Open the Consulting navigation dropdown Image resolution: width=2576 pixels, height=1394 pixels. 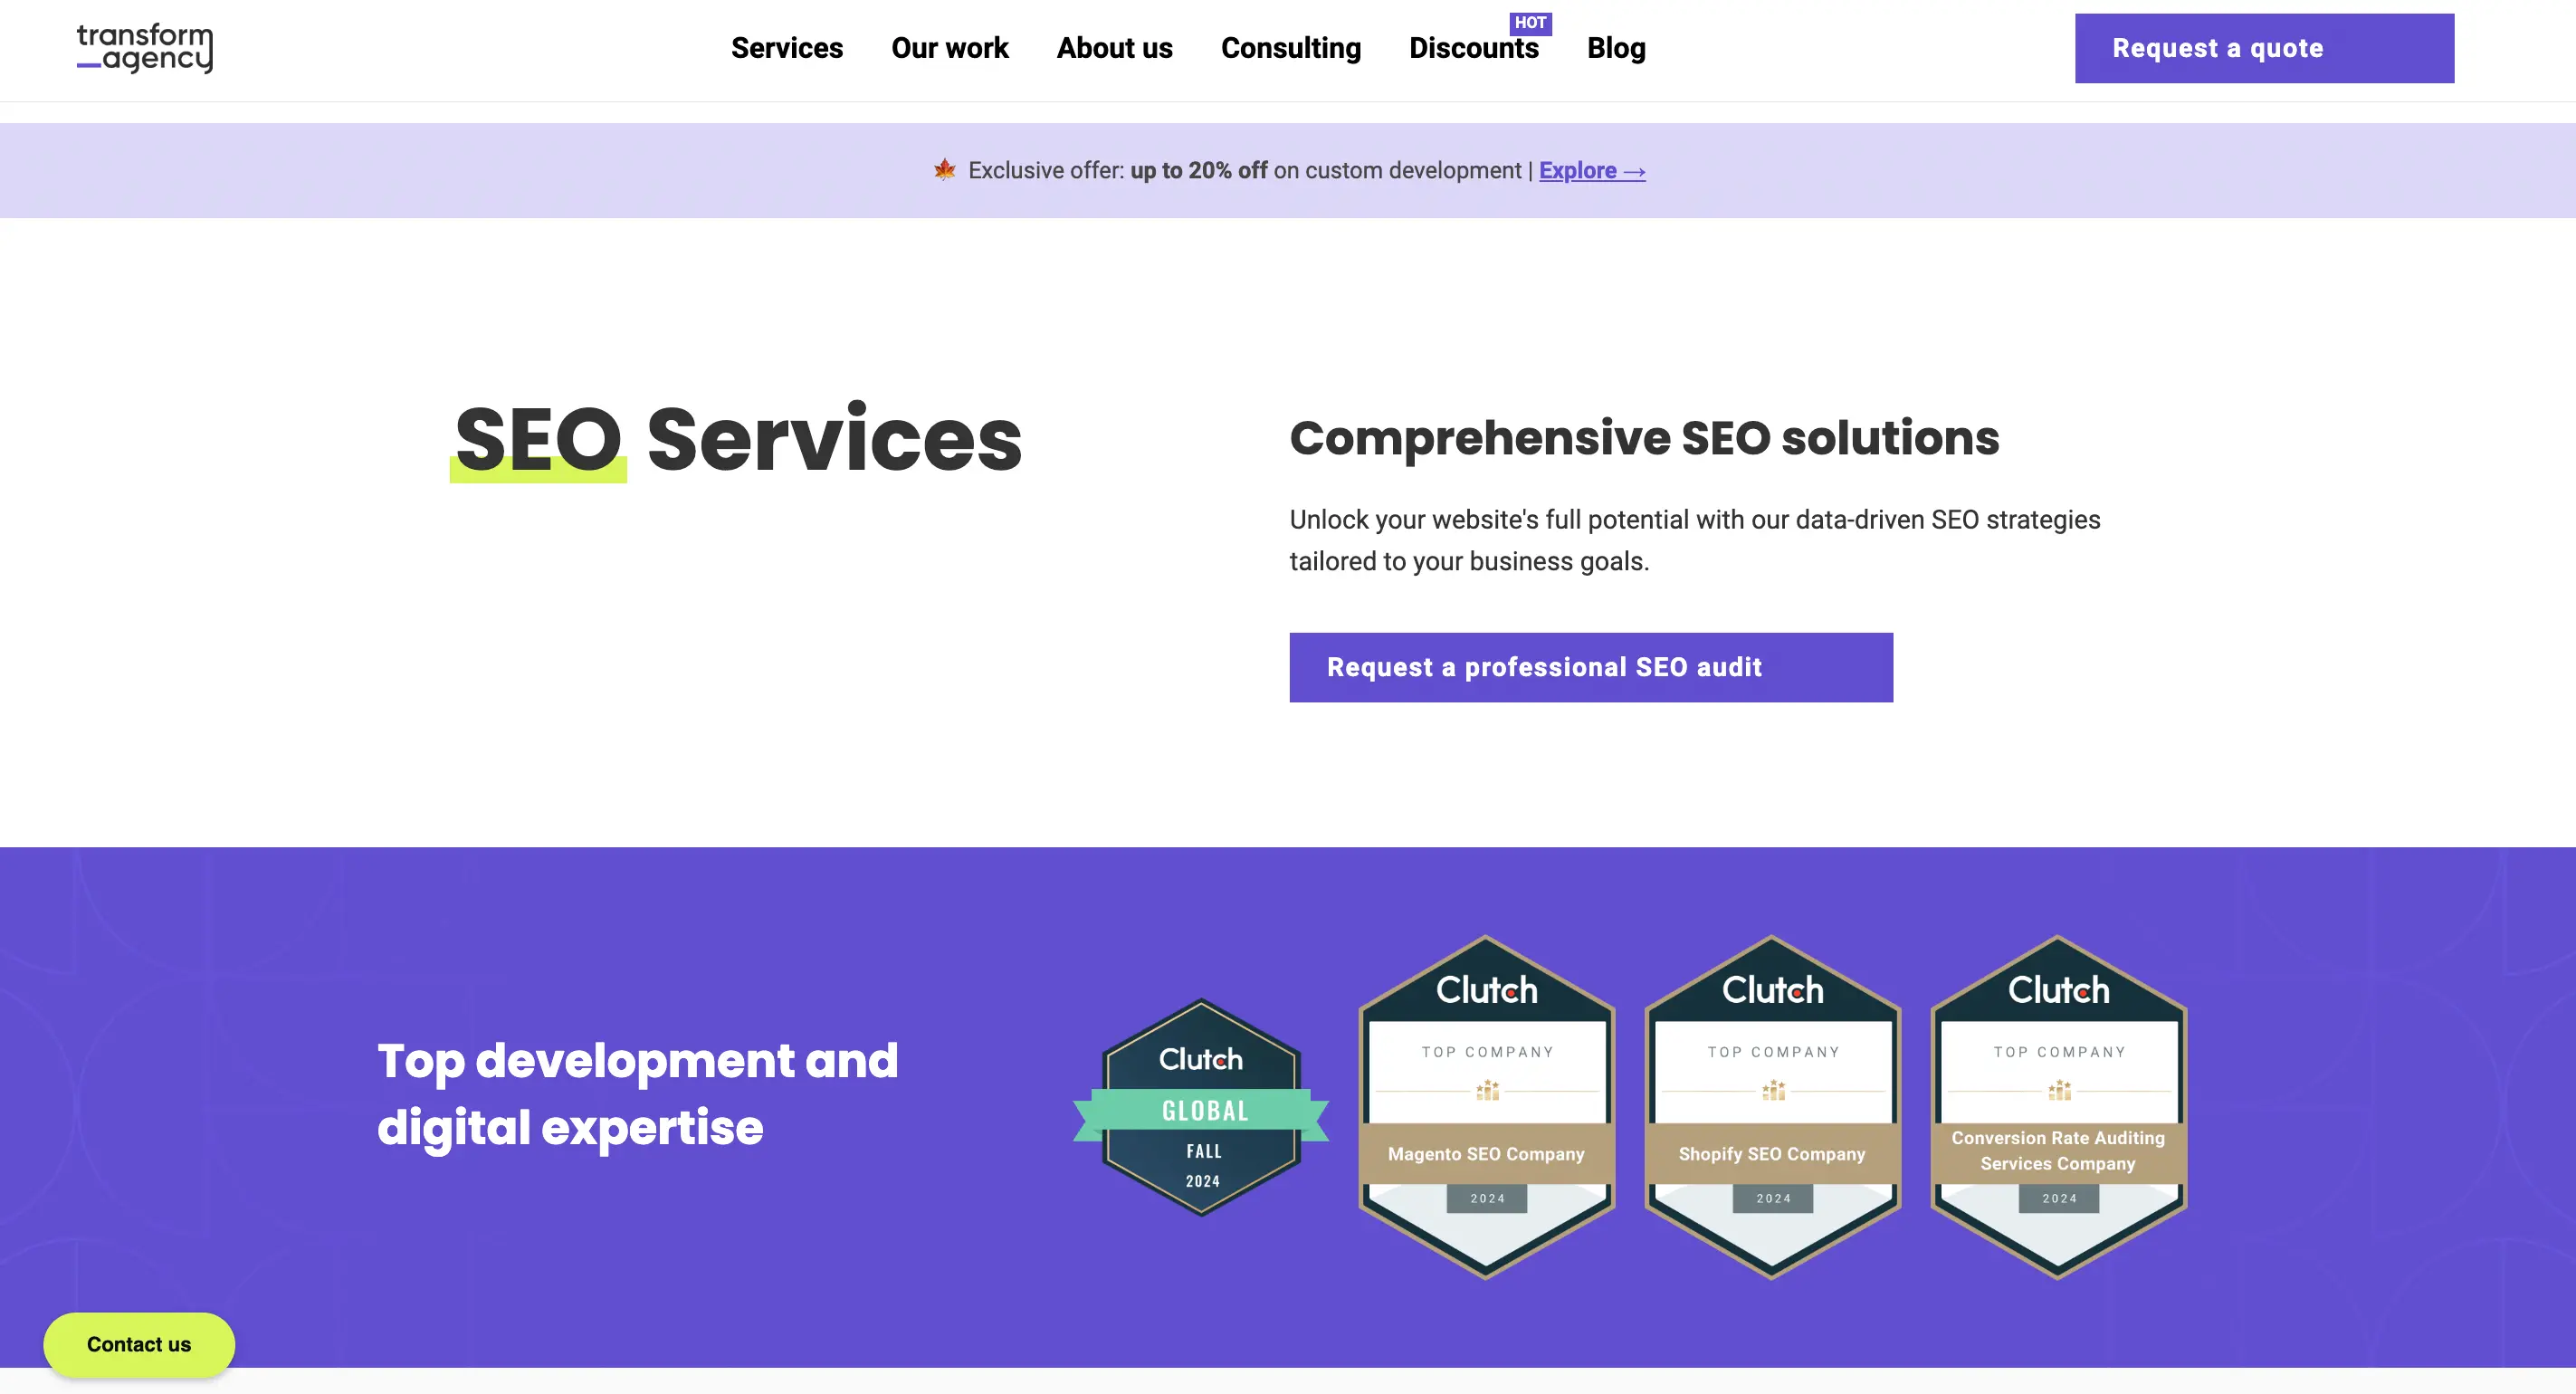(x=1291, y=48)
